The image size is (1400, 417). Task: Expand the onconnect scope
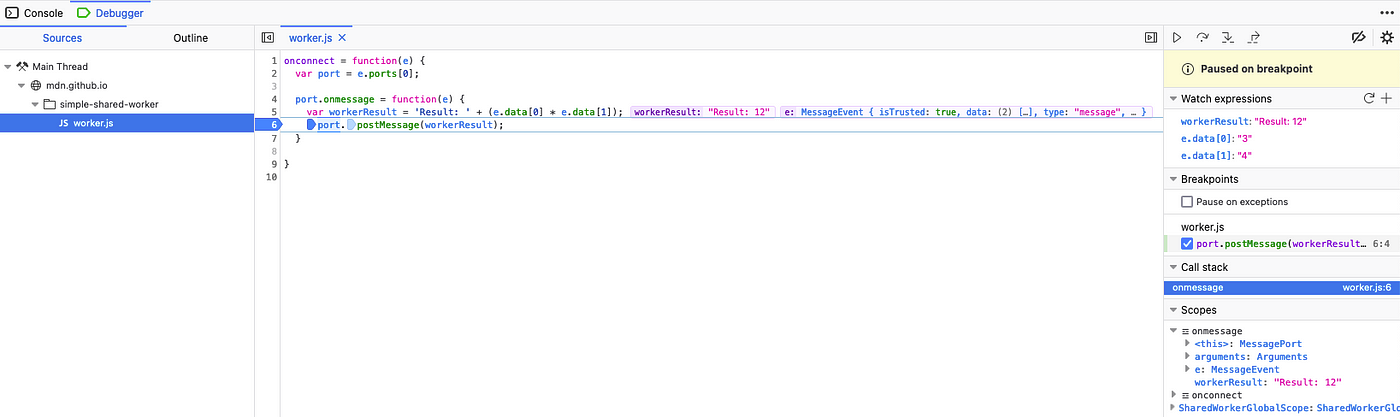pos(1174,396)
